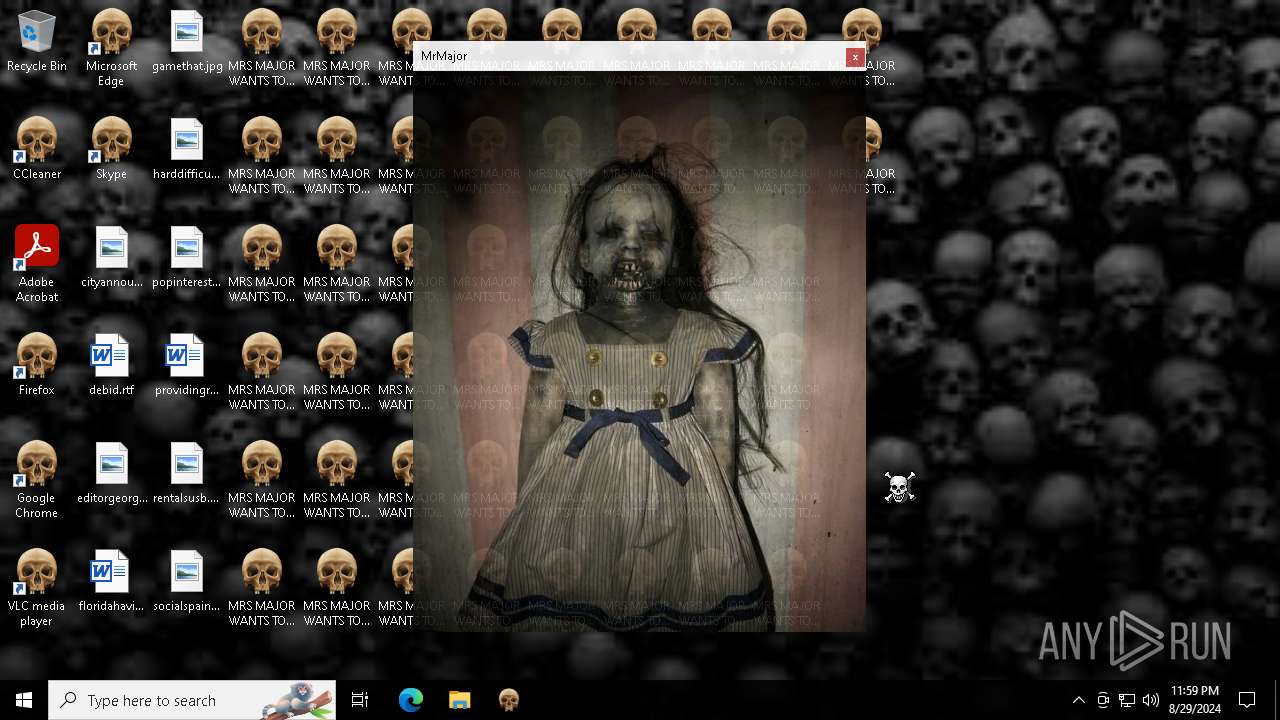1280x720 pixels.
Task: Click the creepy doll image in MrMajor
Action: click(x=639, y=351)
